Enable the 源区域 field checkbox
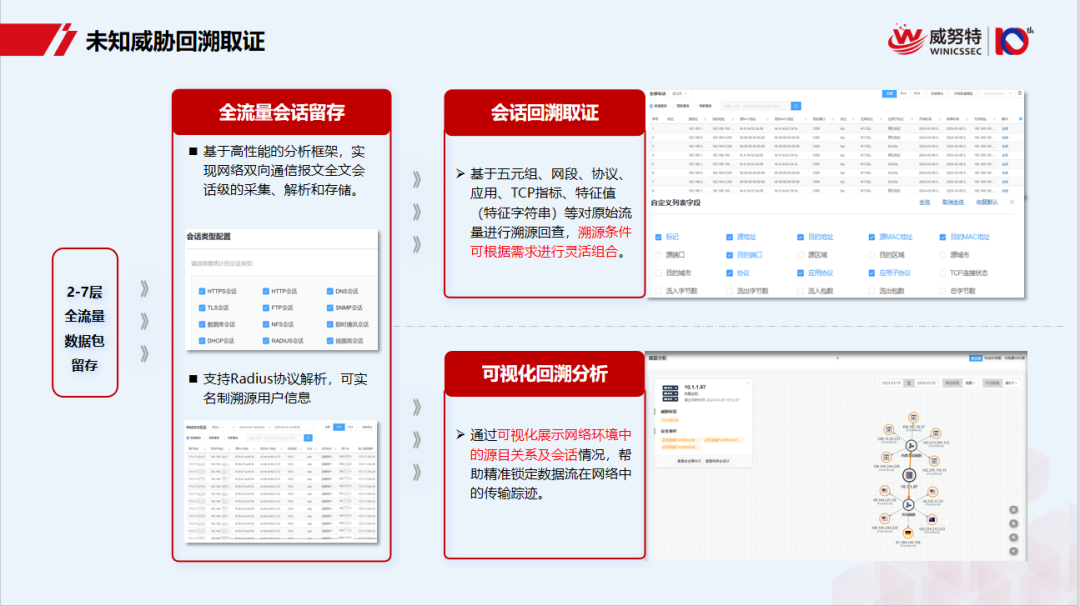The height and width of the screenshot is (606, 1080). 800,255
